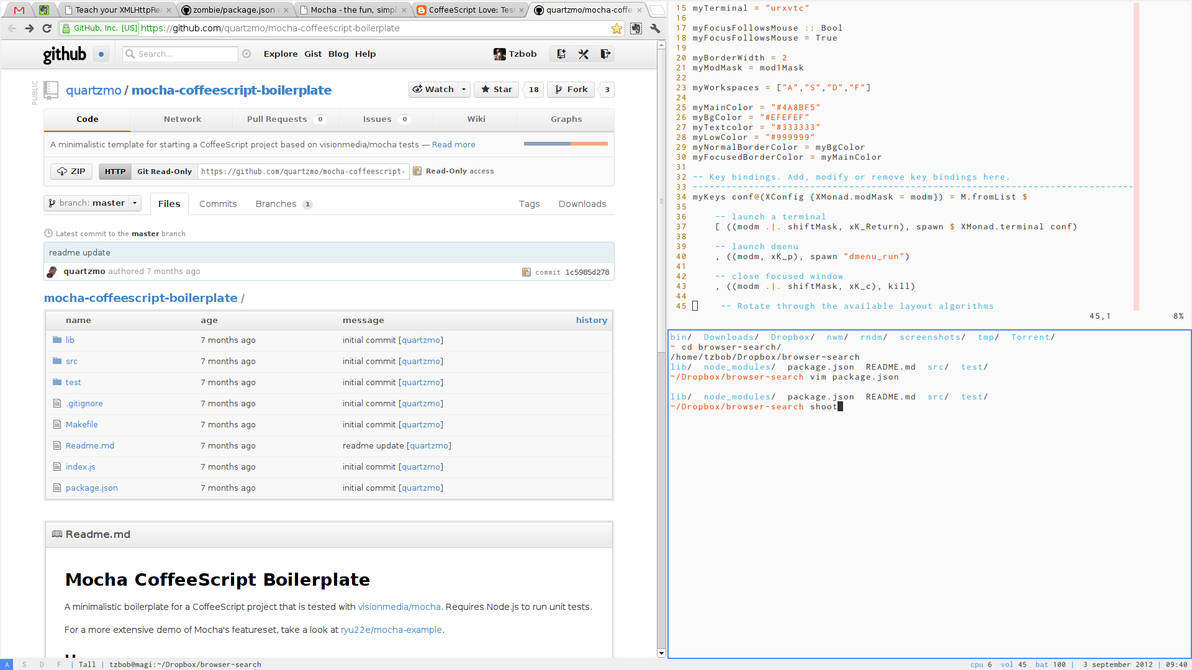The height and width of the screenshot is (670, 1192).
Task: Download repository as ZIP
Action: click(71, 171)
